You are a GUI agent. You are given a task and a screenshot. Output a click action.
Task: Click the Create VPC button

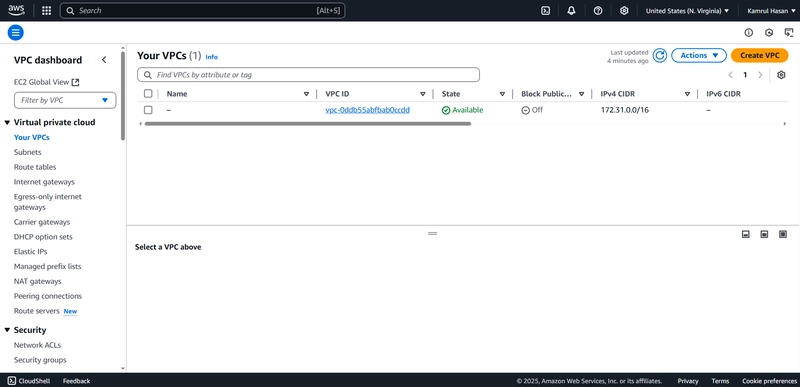pyautogui.click(x=760, y=56)
